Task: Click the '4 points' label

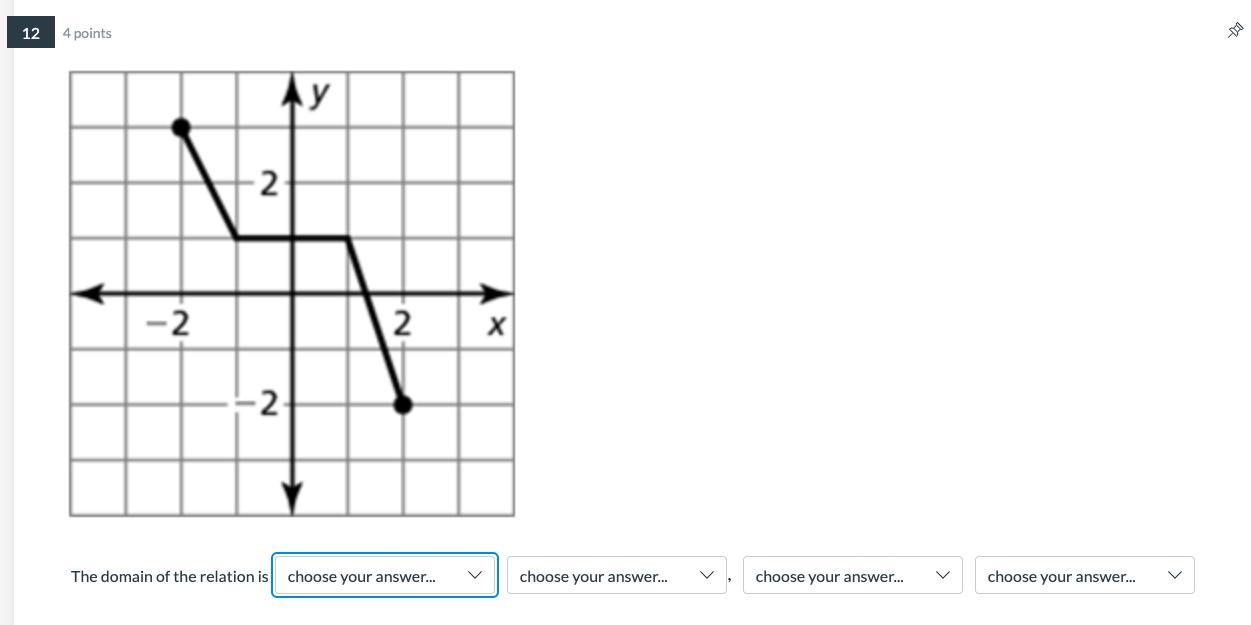Action: tap(87, 33)
